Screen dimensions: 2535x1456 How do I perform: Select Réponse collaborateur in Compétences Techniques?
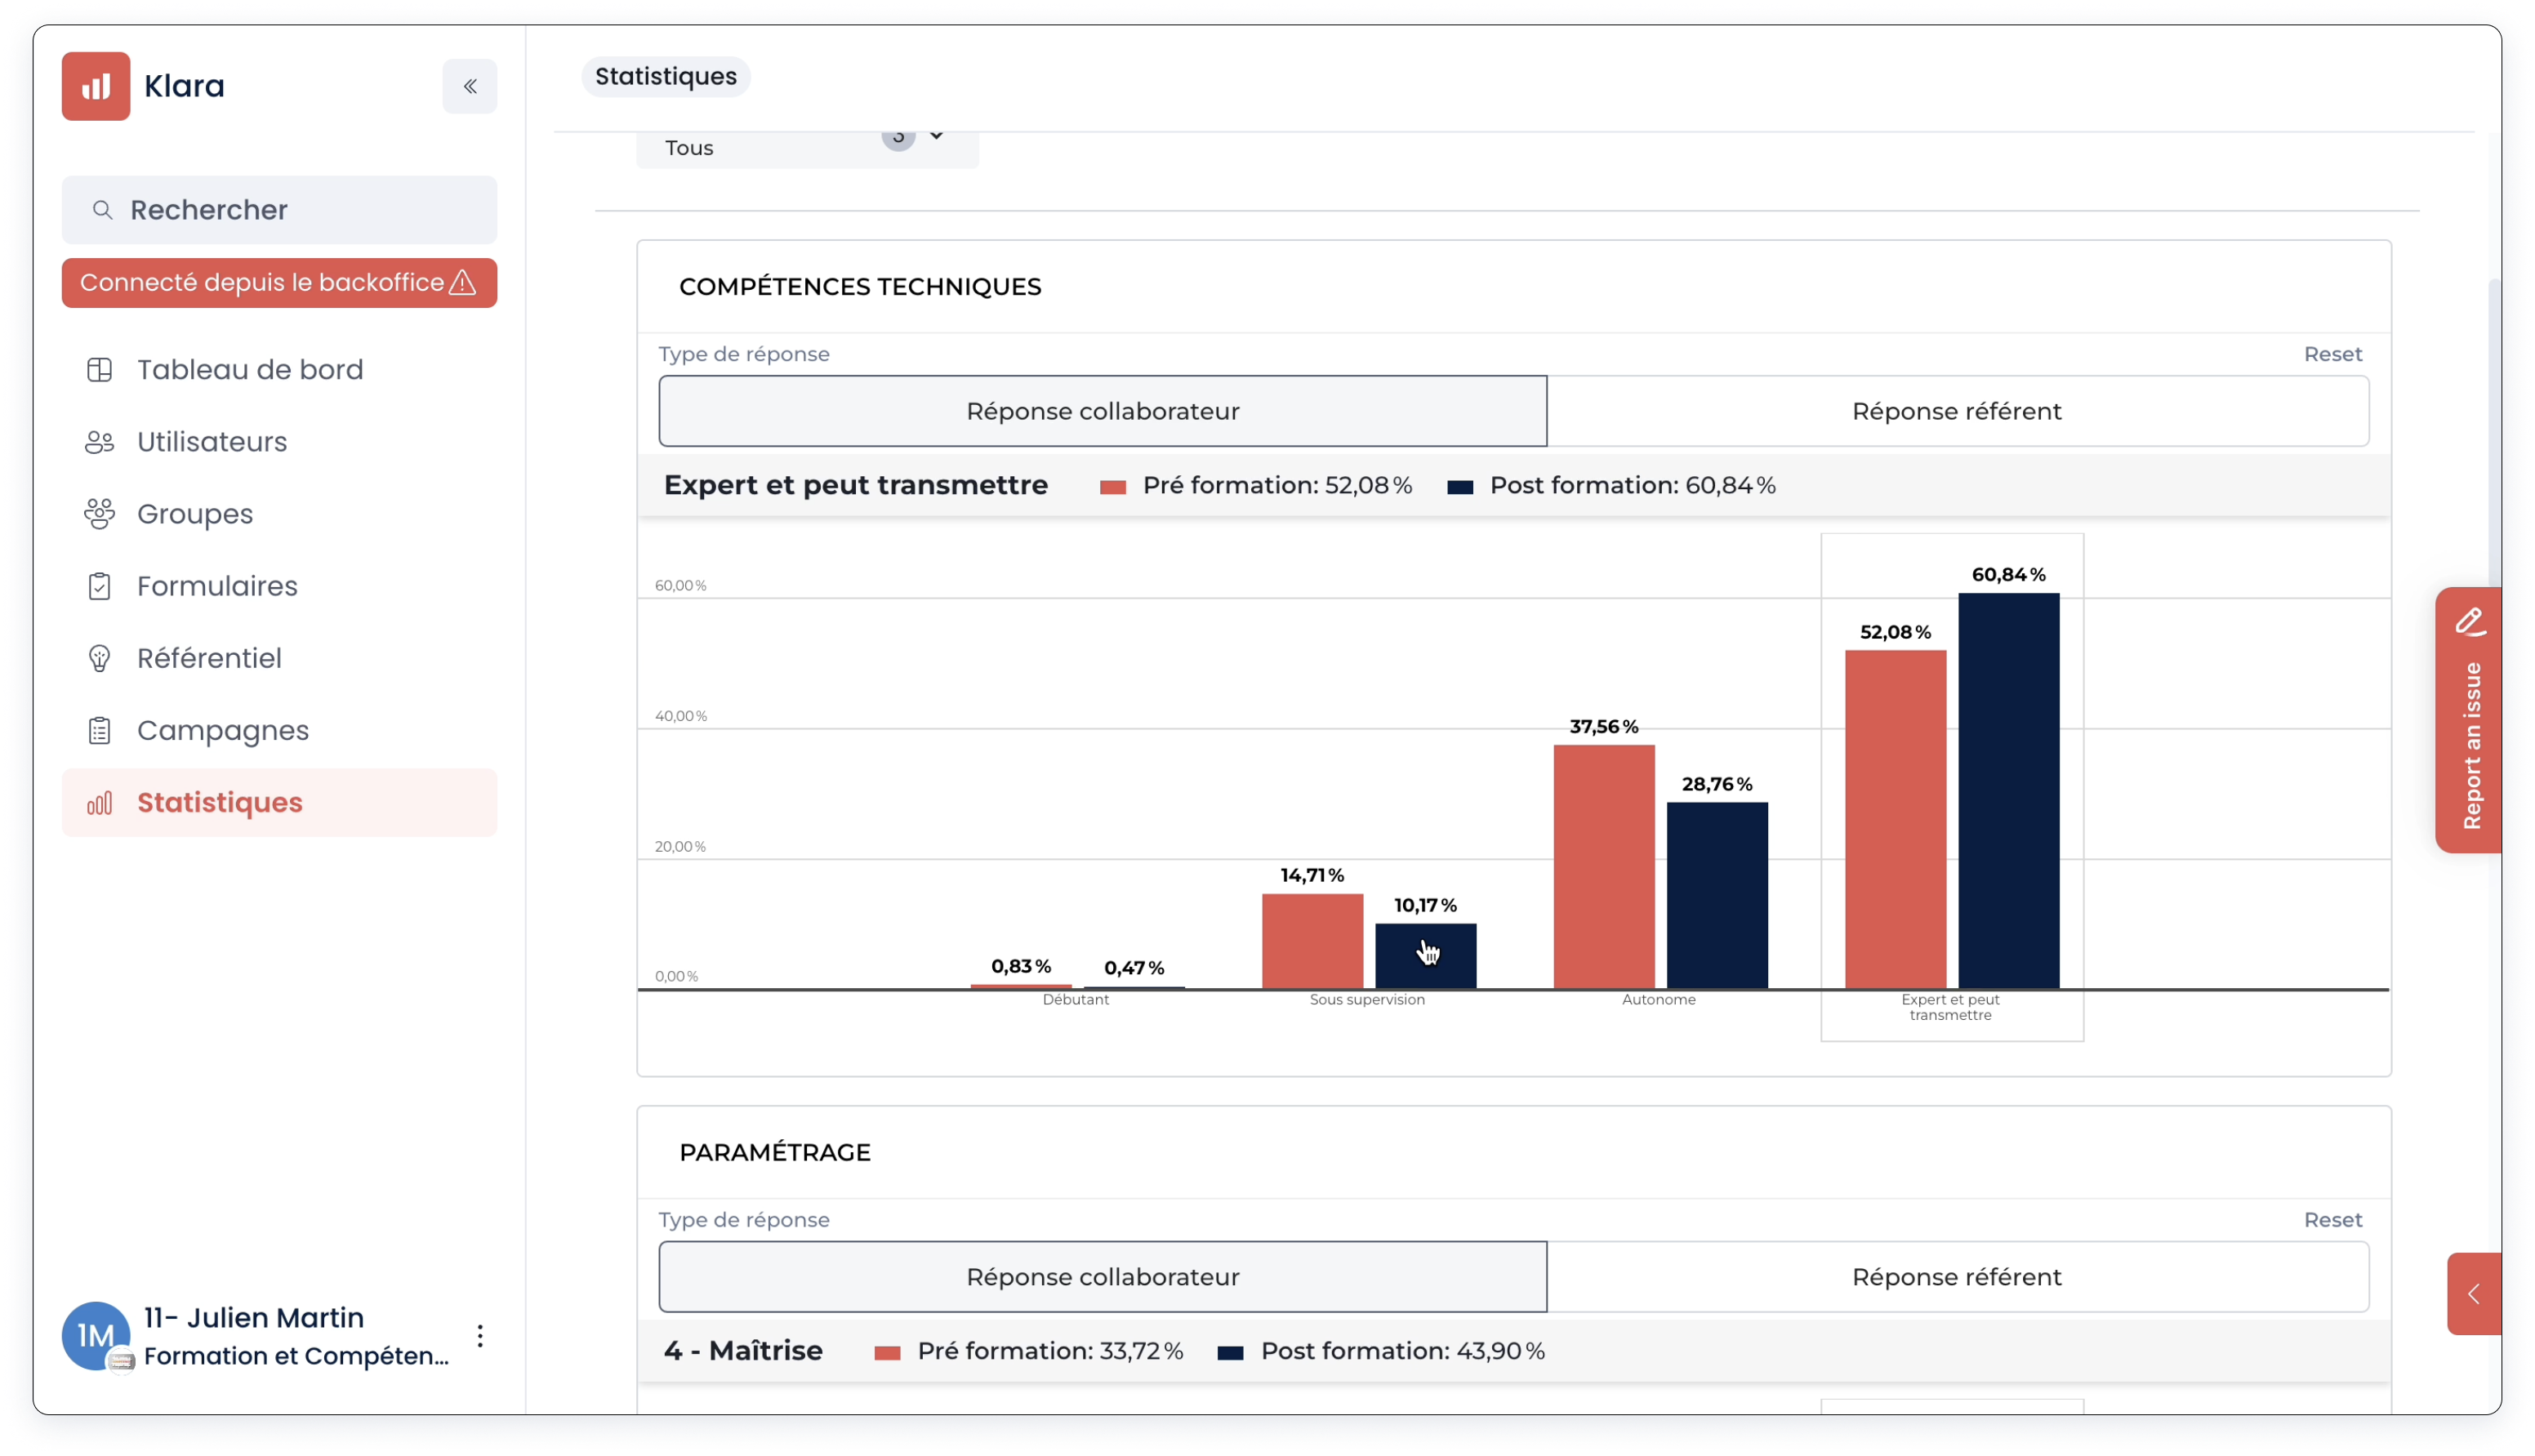[x=1102, y=411]
